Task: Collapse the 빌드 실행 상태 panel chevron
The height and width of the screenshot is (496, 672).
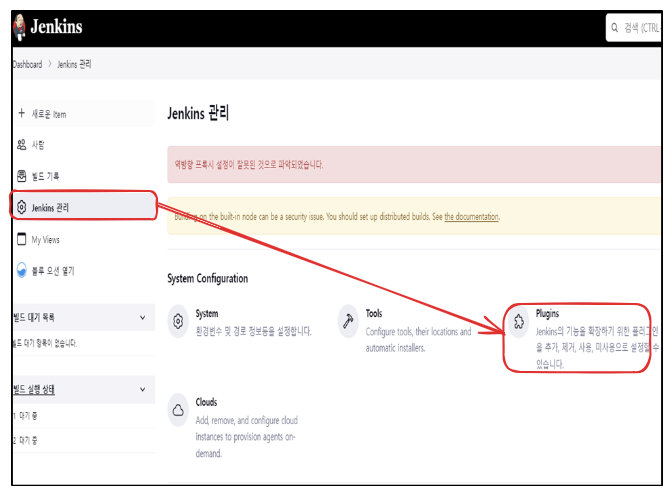Action: [142, 390]
